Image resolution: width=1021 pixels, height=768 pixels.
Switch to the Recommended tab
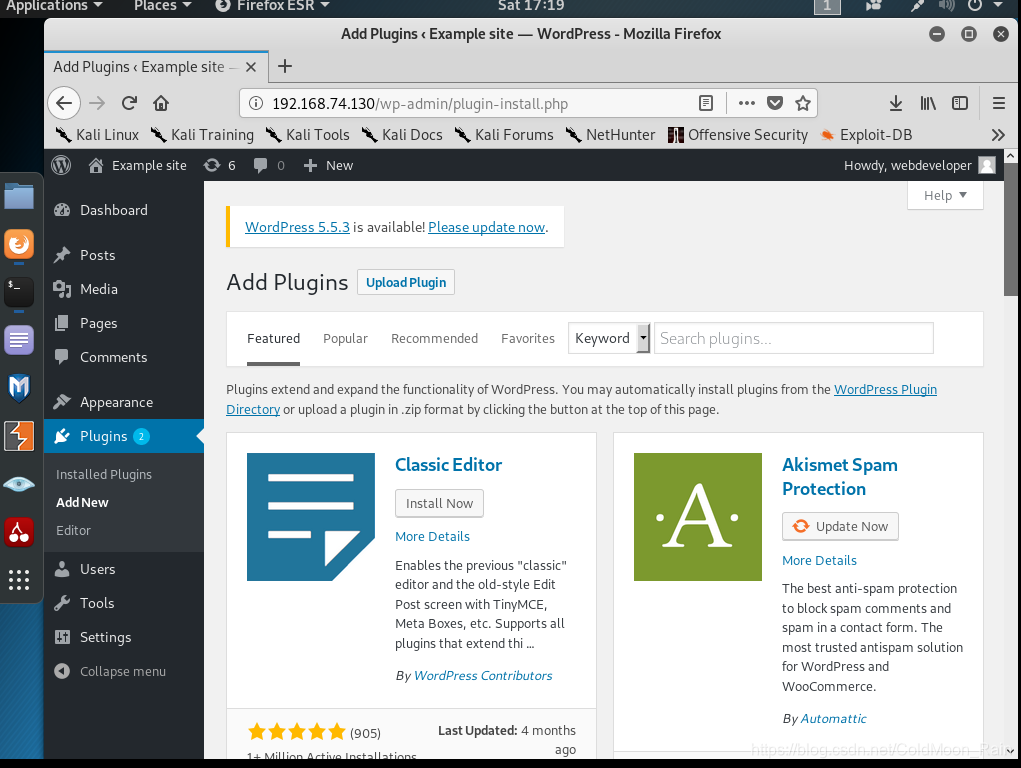point(434,339)
